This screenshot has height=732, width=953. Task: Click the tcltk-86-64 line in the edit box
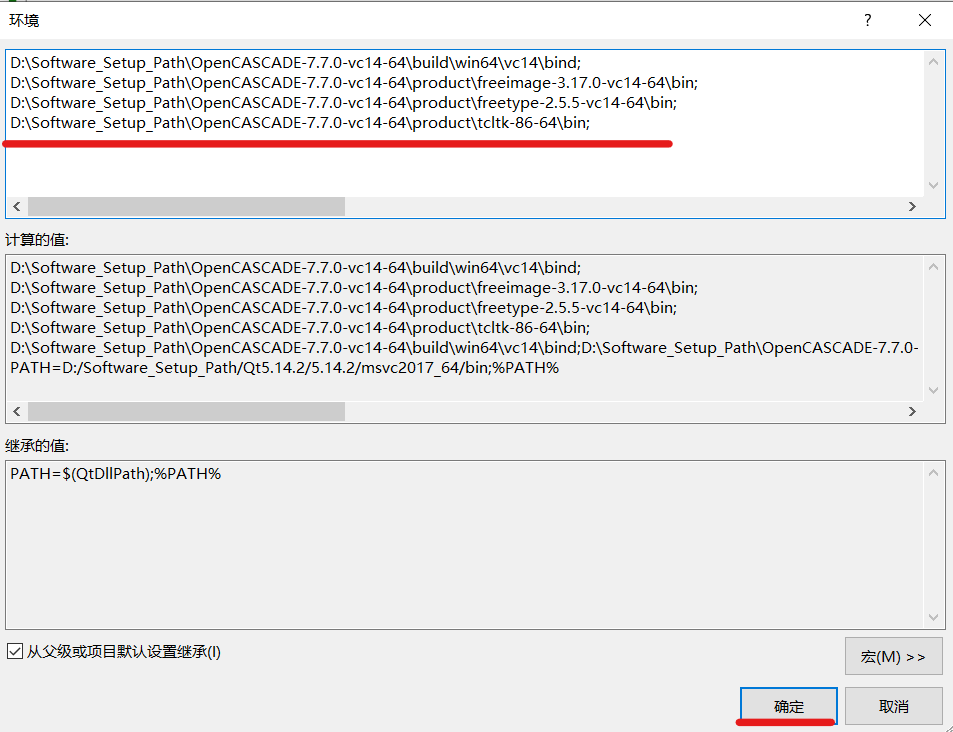(x=300, y=123)
